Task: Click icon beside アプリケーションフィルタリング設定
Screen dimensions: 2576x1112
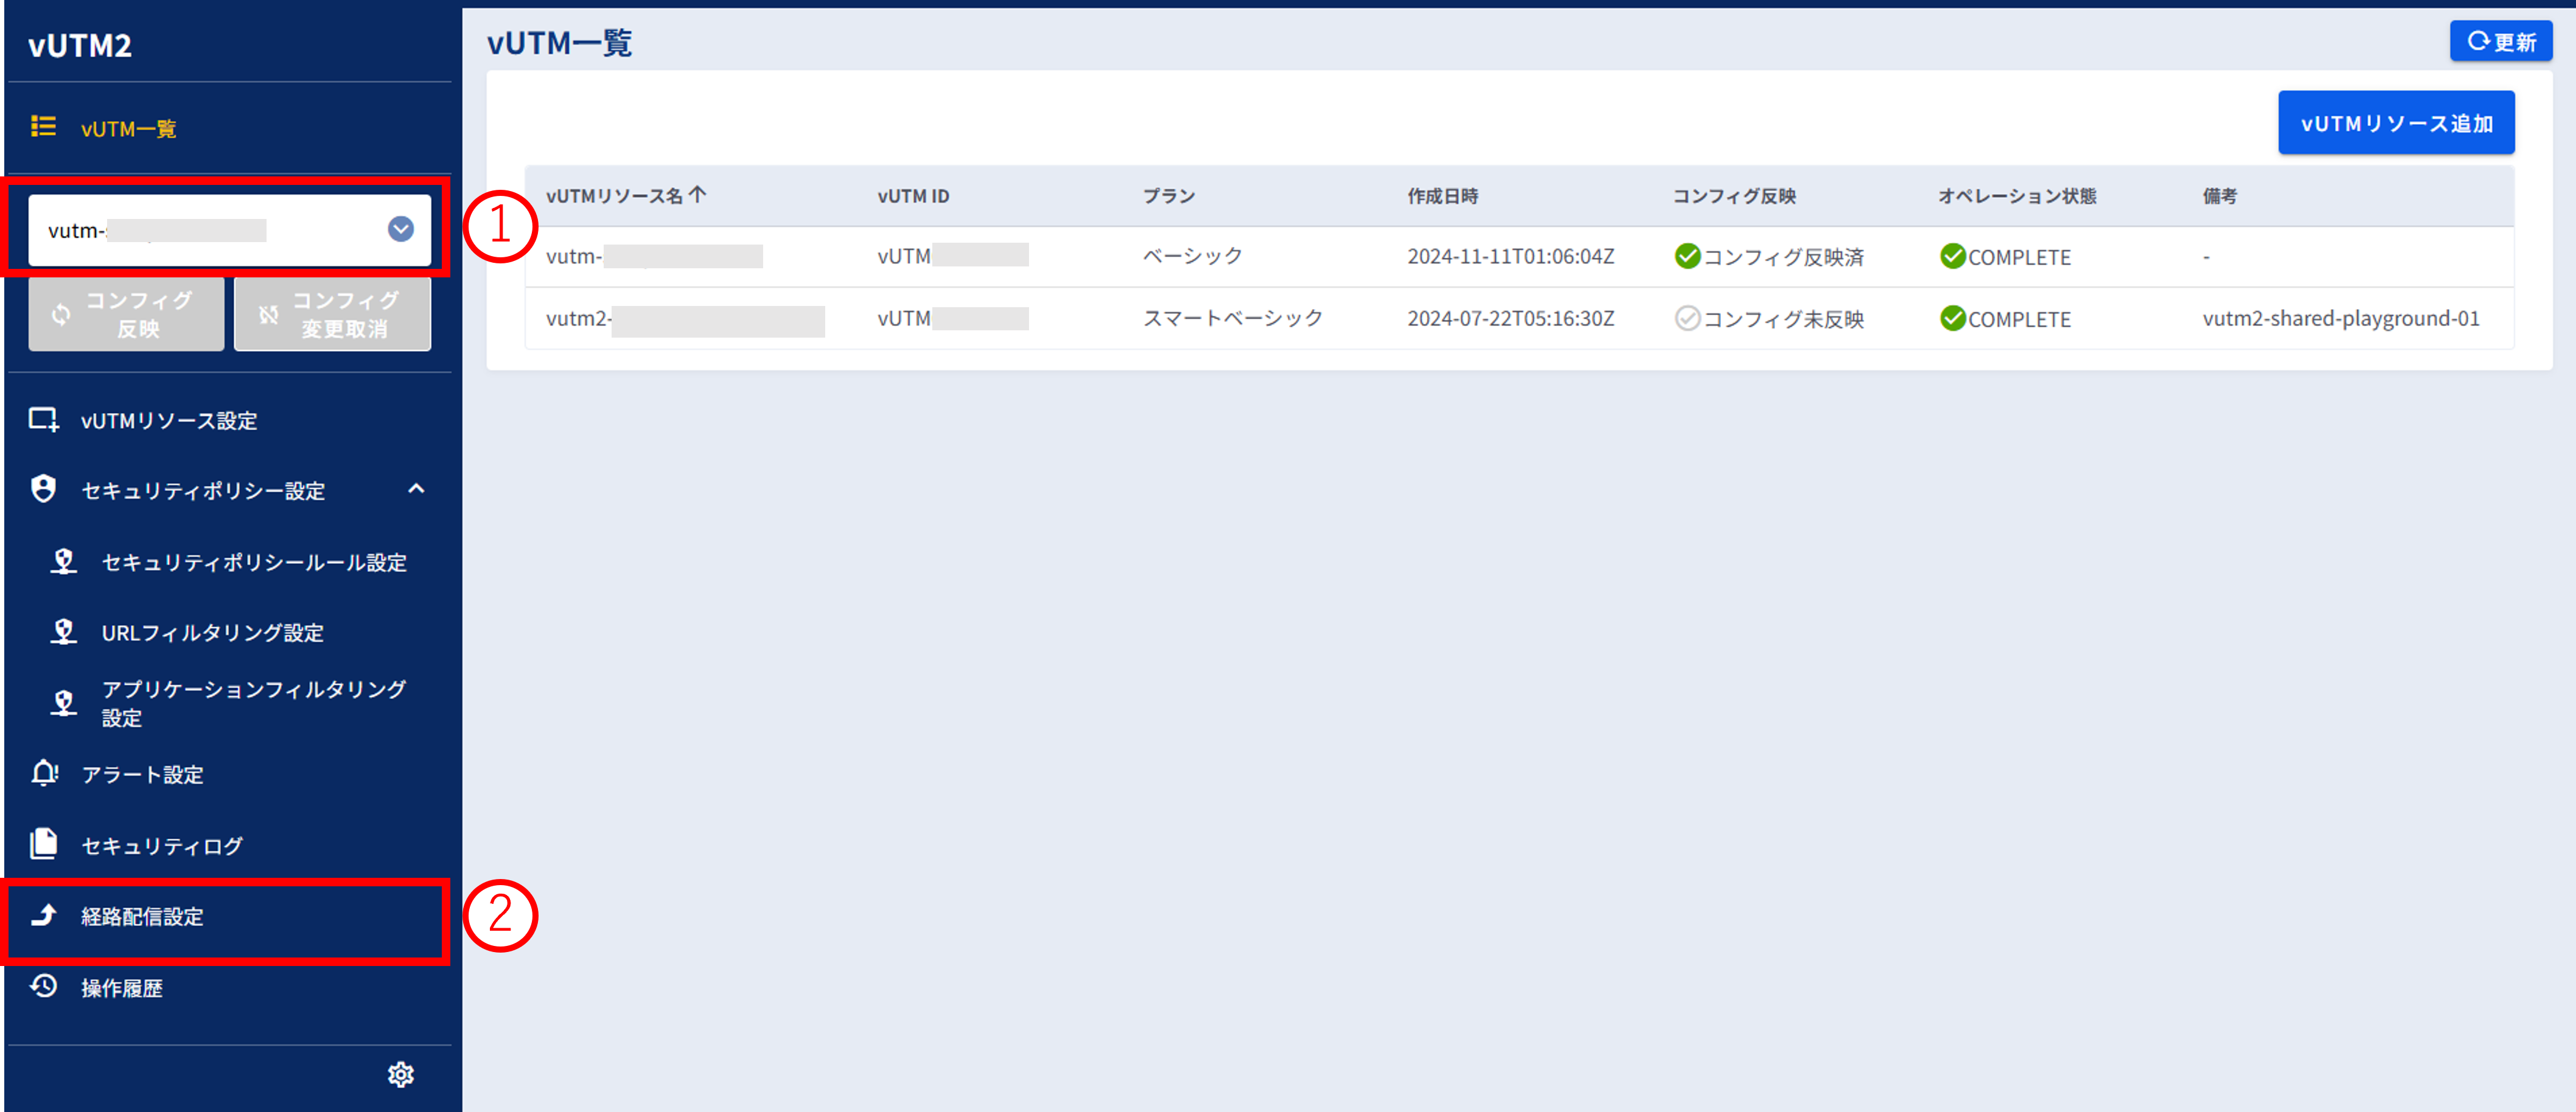Action: (x=64, y=703)
